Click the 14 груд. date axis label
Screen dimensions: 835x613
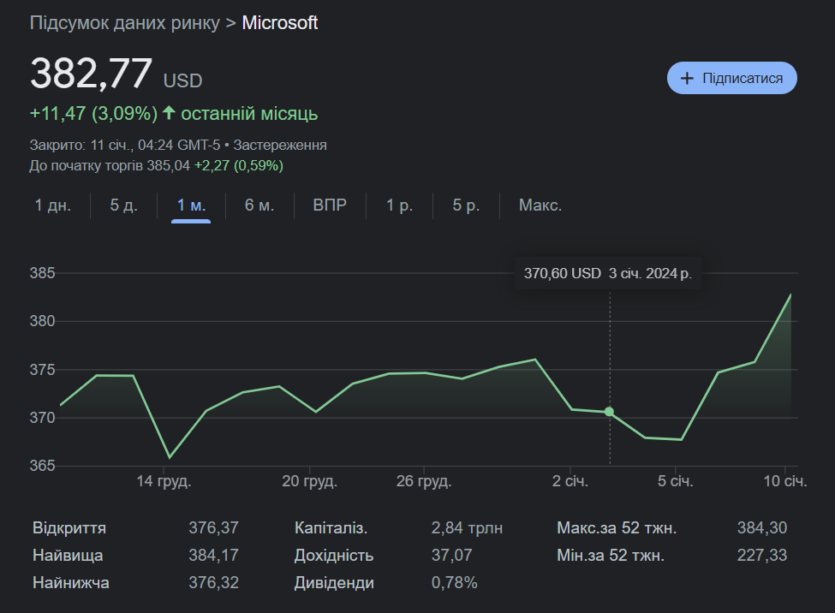[163, 481]
